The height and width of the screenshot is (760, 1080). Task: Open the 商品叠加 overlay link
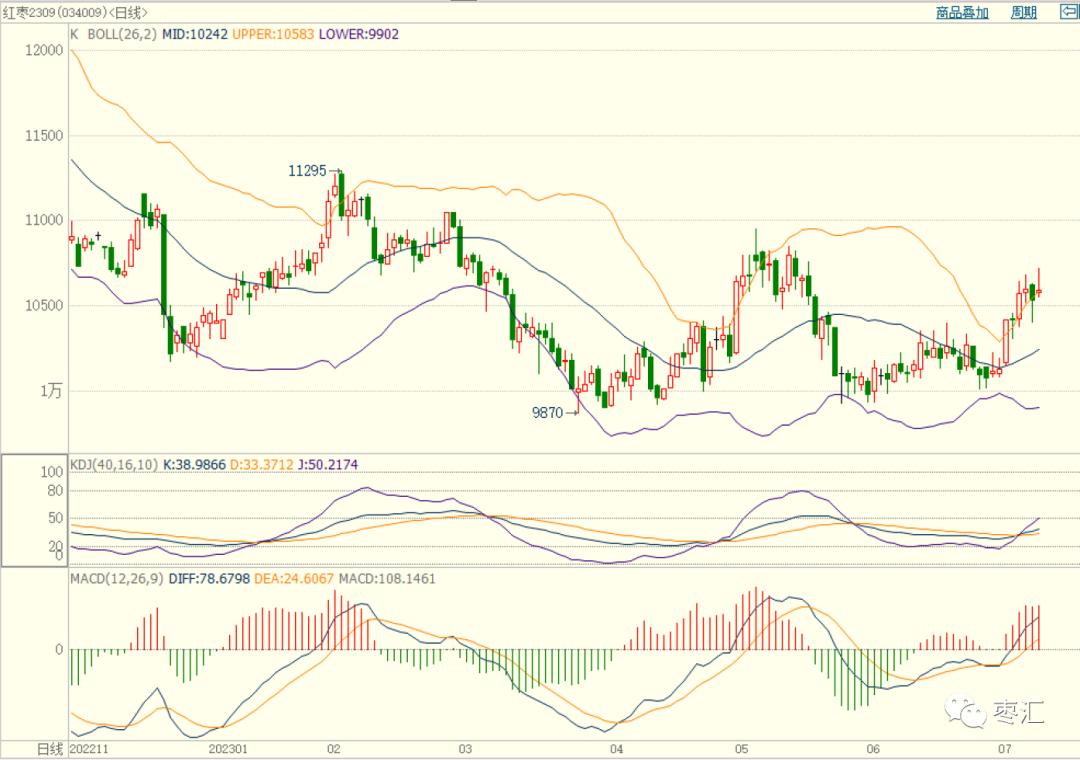coord(962,12)
